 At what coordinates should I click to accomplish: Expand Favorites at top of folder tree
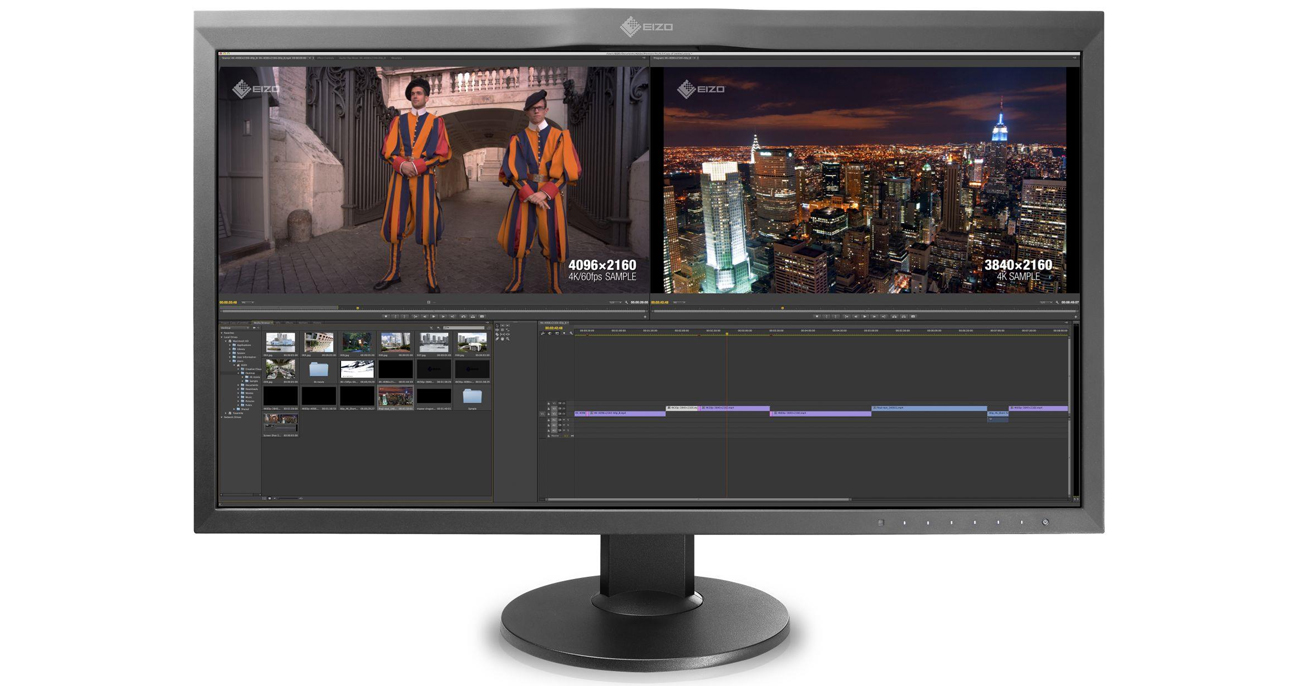coord(222,333)
